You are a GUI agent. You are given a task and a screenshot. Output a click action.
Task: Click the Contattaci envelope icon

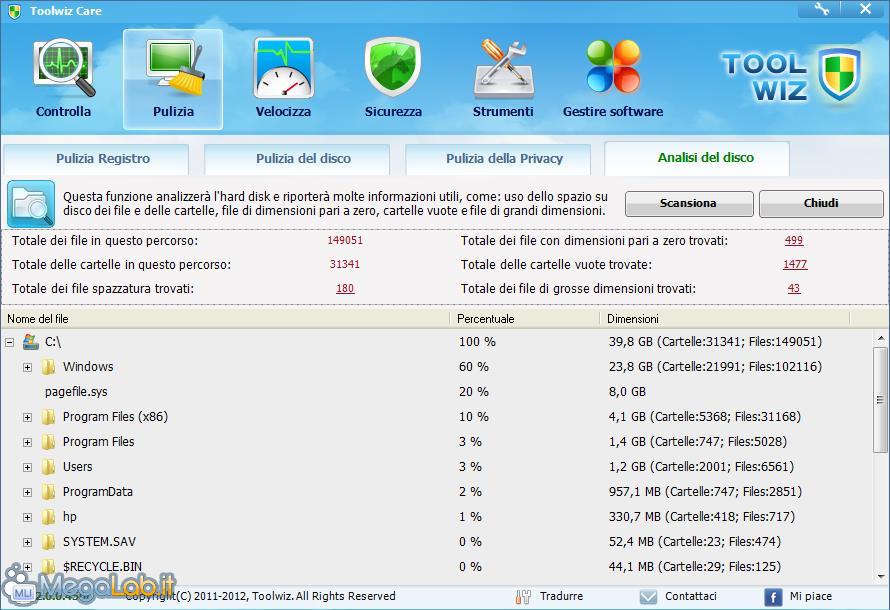[648, 596]
